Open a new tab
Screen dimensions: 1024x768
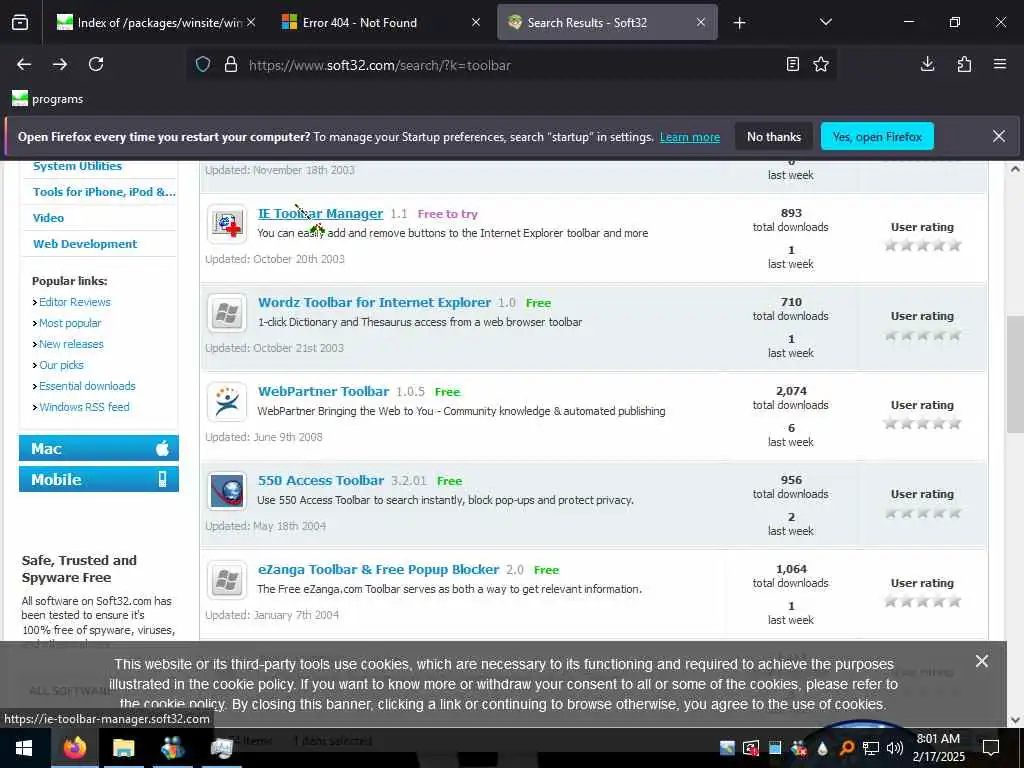click(739, 23)
